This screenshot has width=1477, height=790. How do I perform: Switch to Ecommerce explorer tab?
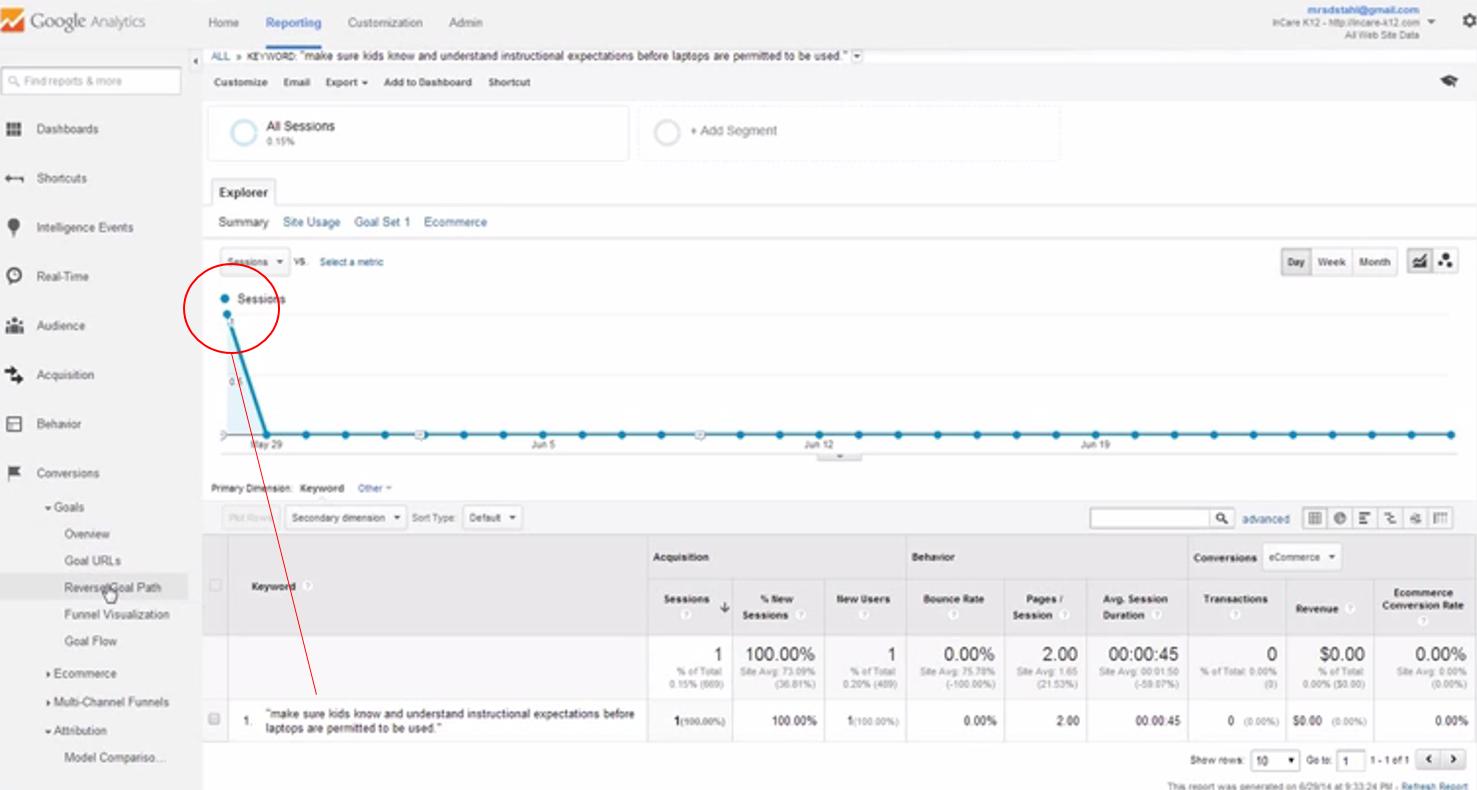[455, 222]
